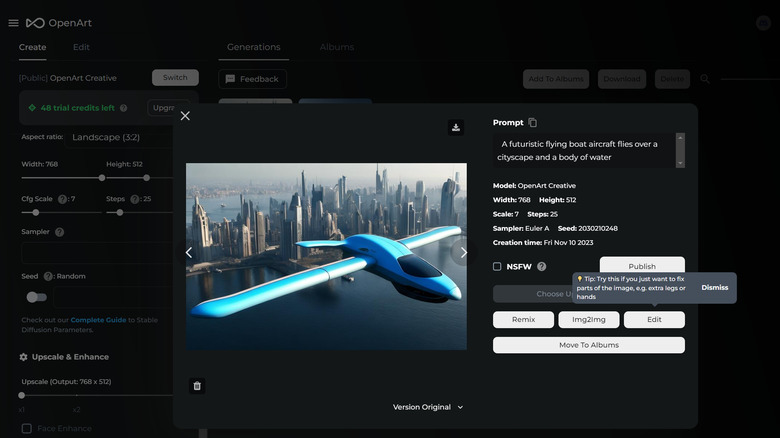Switch to the Albums tab

click(x=336, y=47)
